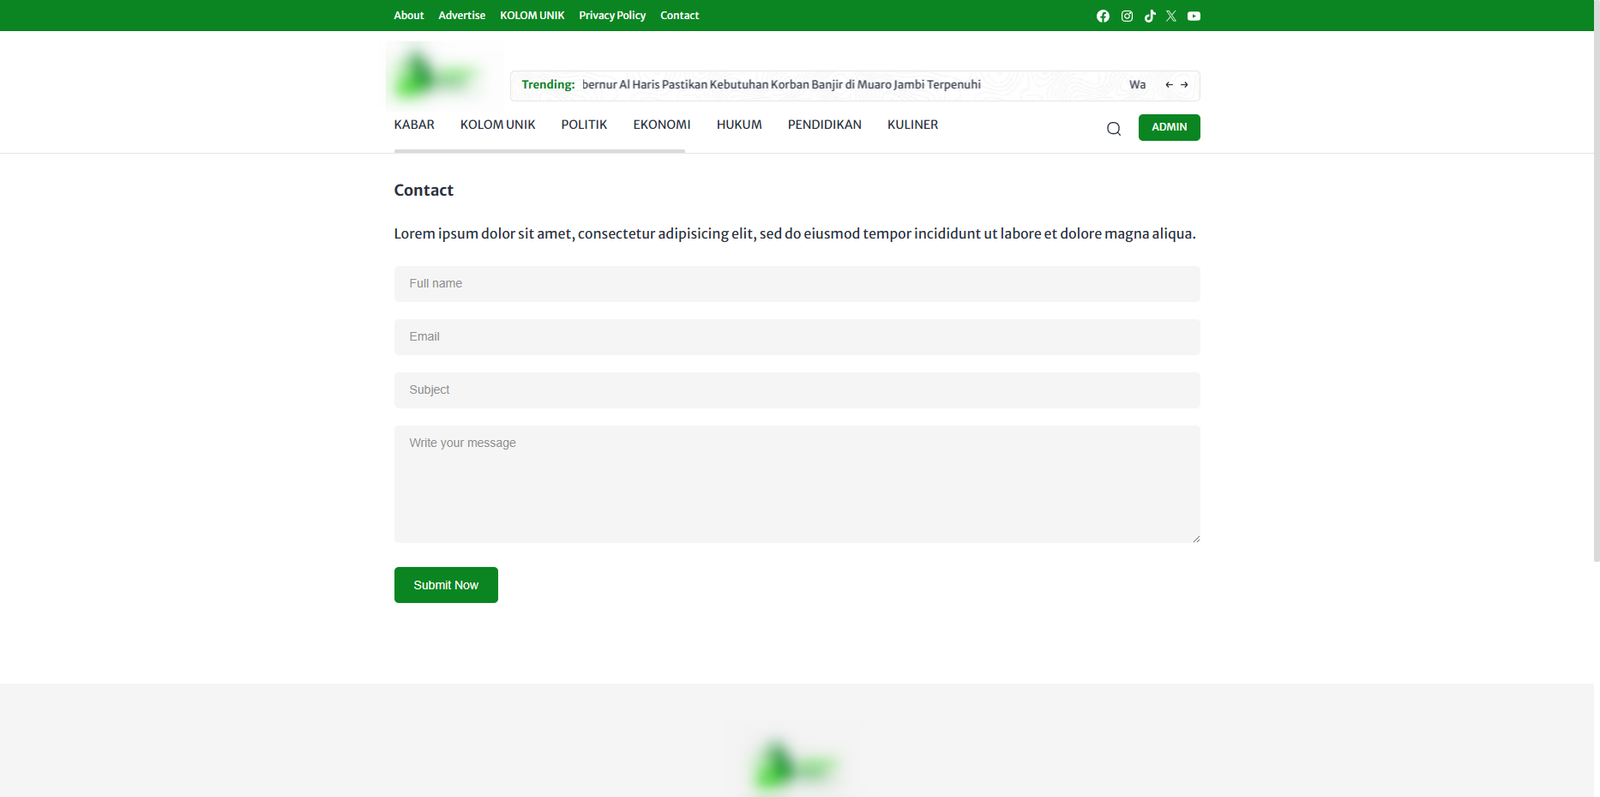This screenshot has height=797, width=1600.
Task: Select the KULINER menu item
Action: pyautogui.click(x=912, y=125)
